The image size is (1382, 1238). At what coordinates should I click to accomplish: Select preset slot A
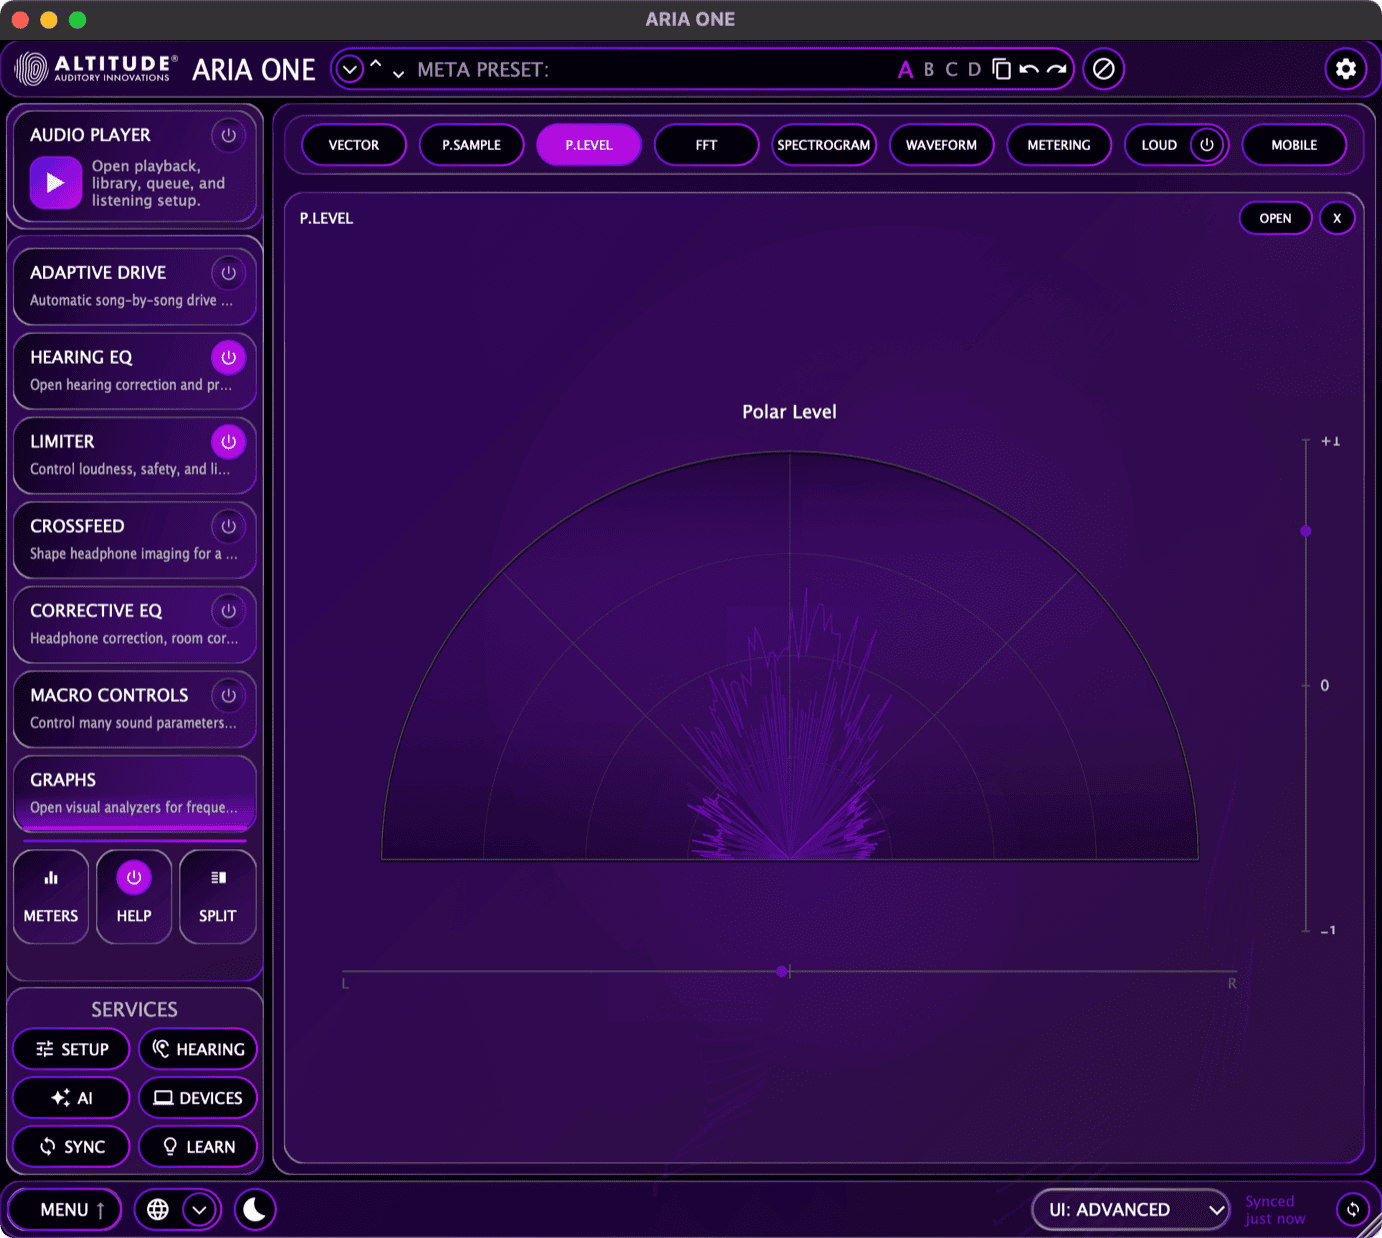point(905,69)
